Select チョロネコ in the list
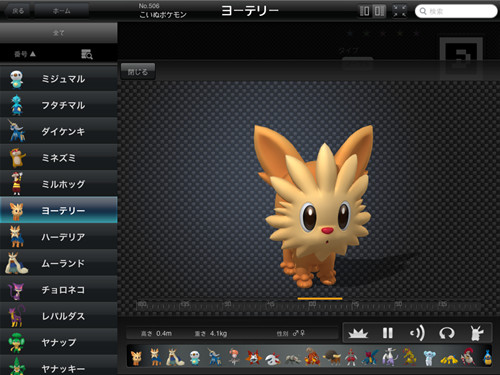The height and width of the screenshot is (375, 500). [59, 289]
